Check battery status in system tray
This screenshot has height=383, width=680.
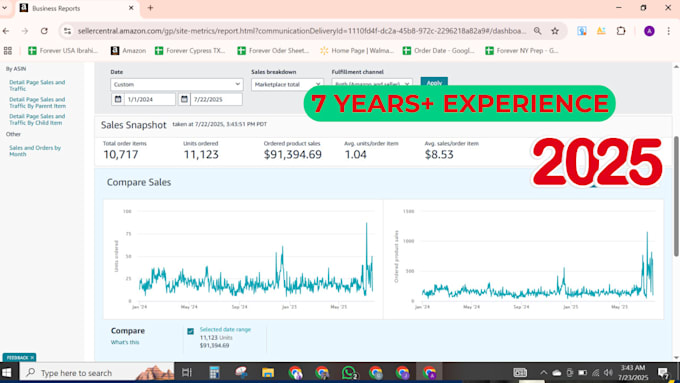(582, 373)
